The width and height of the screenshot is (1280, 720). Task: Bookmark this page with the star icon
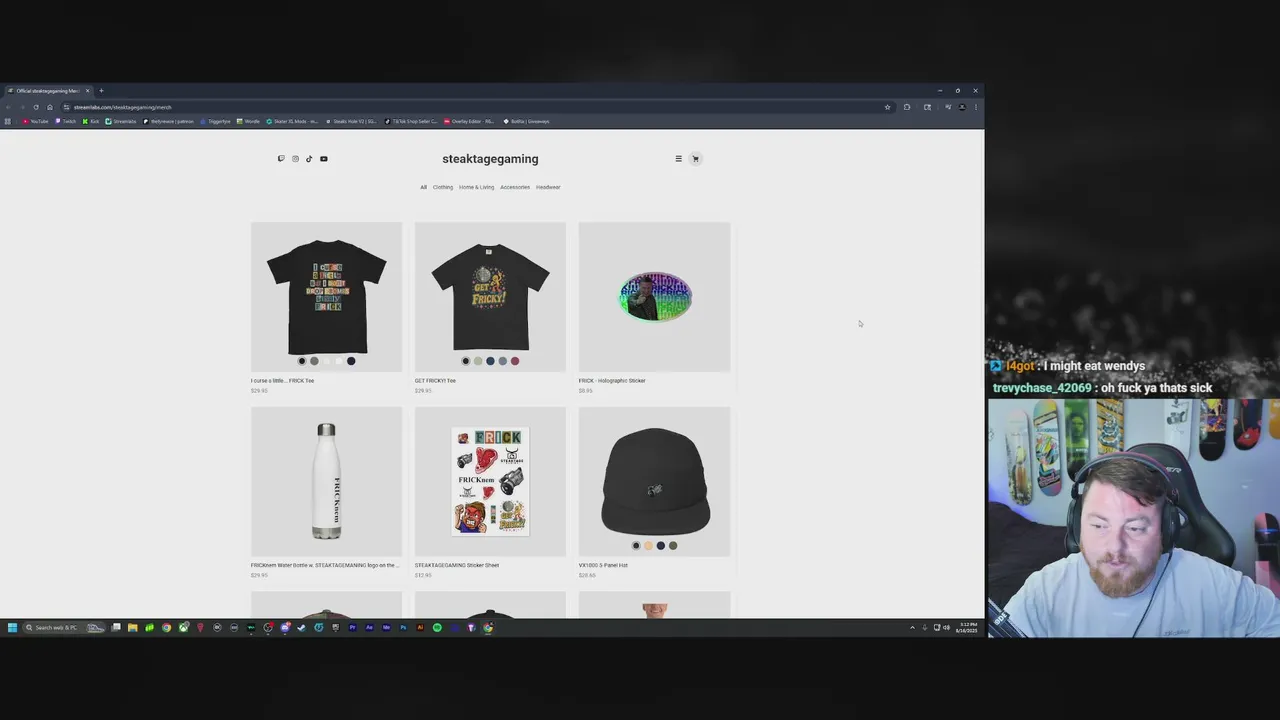coord(887,107)
